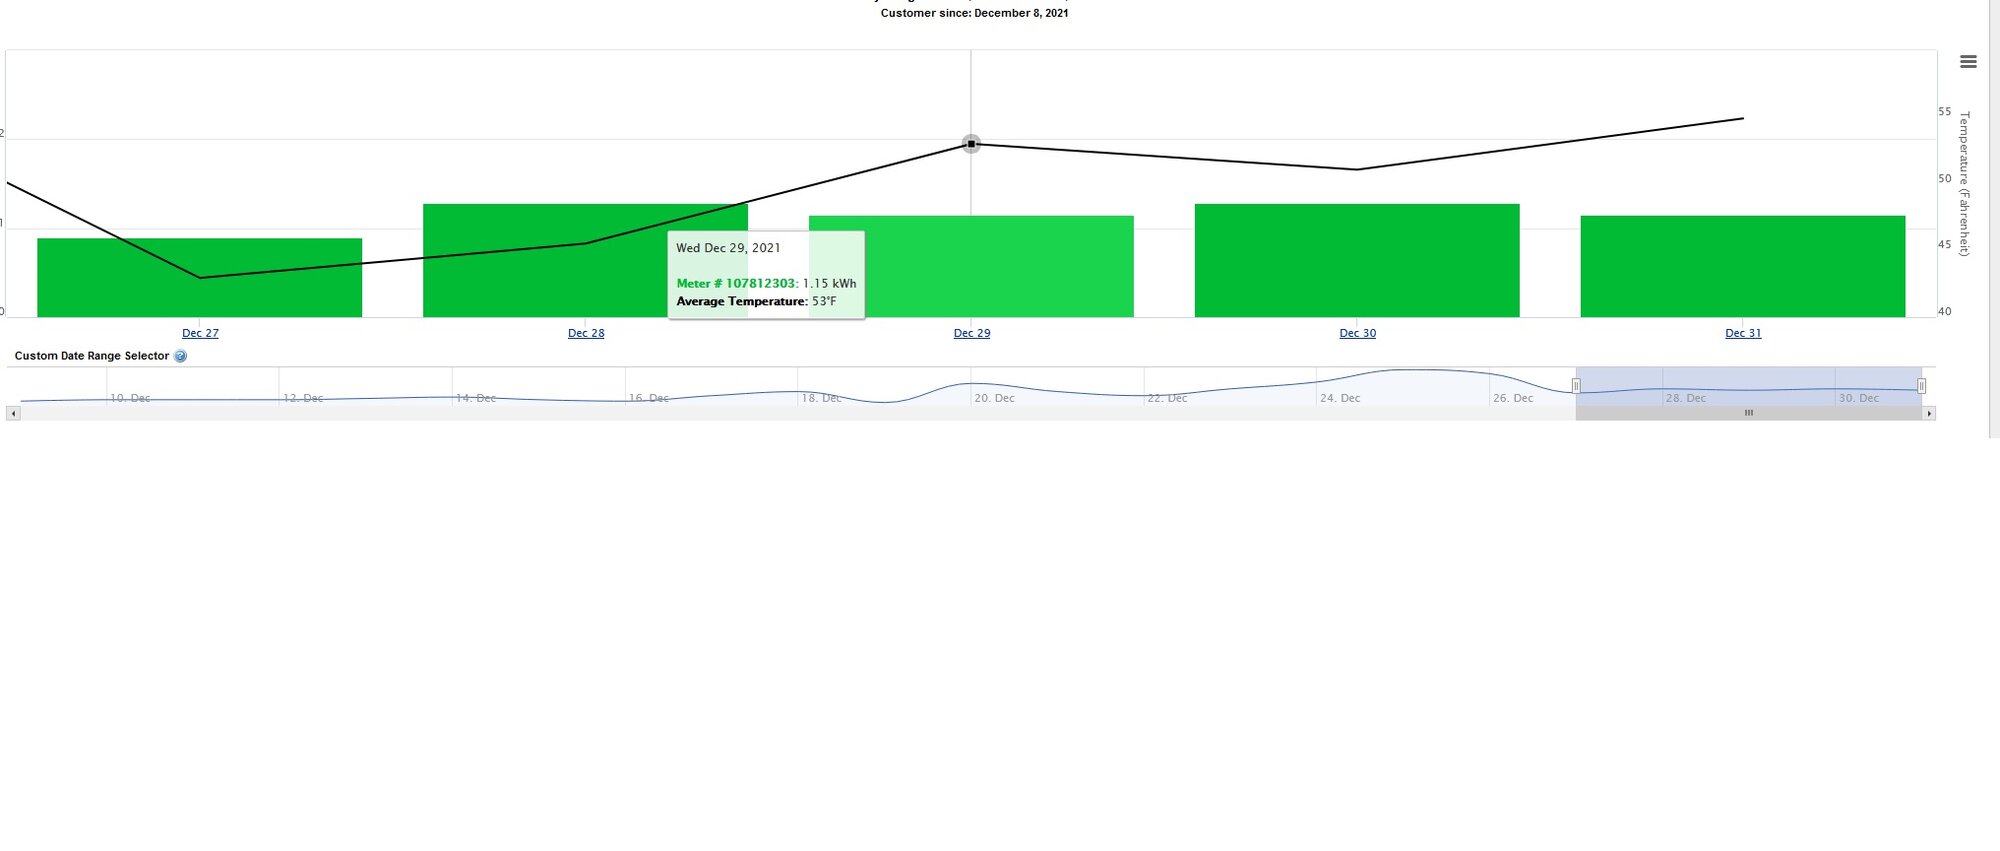This screenshot has width=2000, height=851.
Task: Click '22. Dec' label in navigator
Action: [1167, 398]
